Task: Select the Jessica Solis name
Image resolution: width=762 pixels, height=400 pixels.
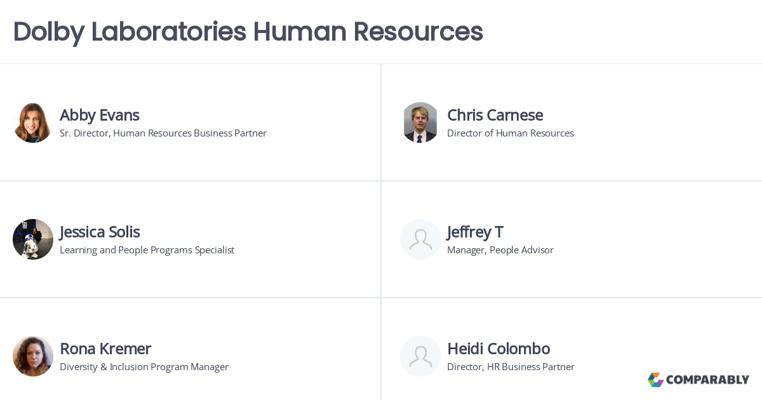Action: click(100, 232)
